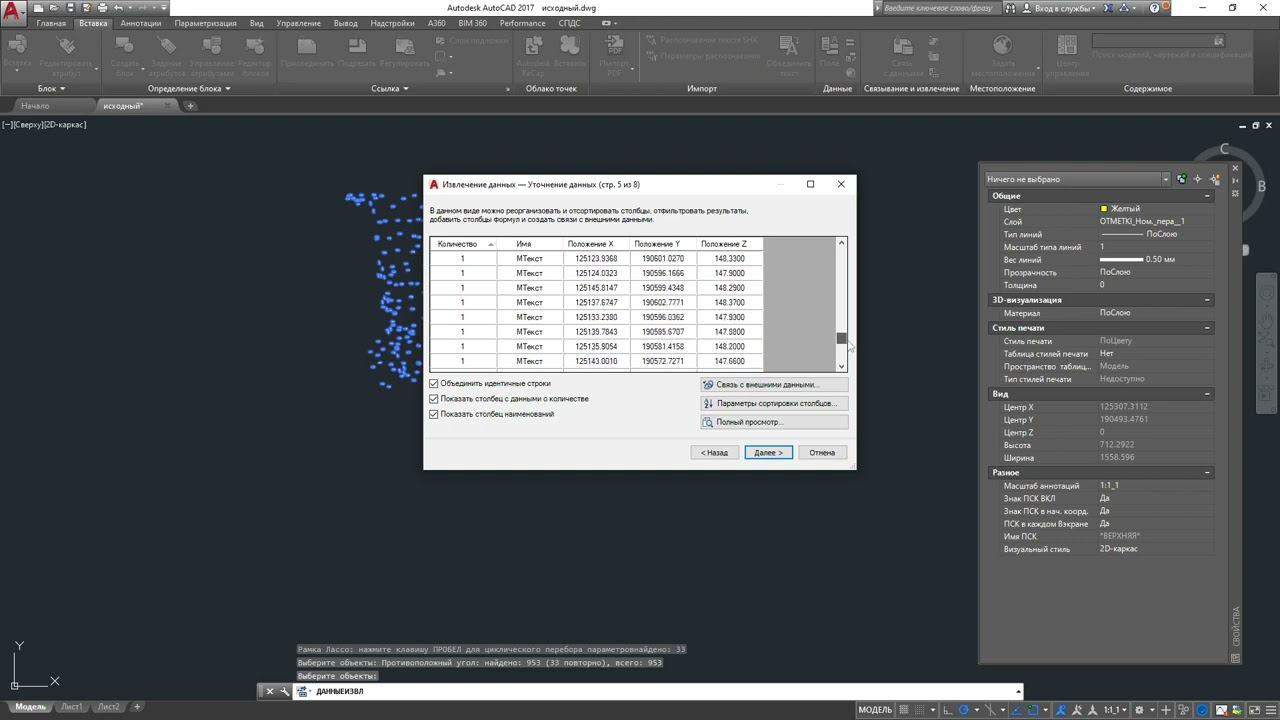Click the '< Назад' button in dialog
Screen dimensions: 1280x720
tap(714, 453)
